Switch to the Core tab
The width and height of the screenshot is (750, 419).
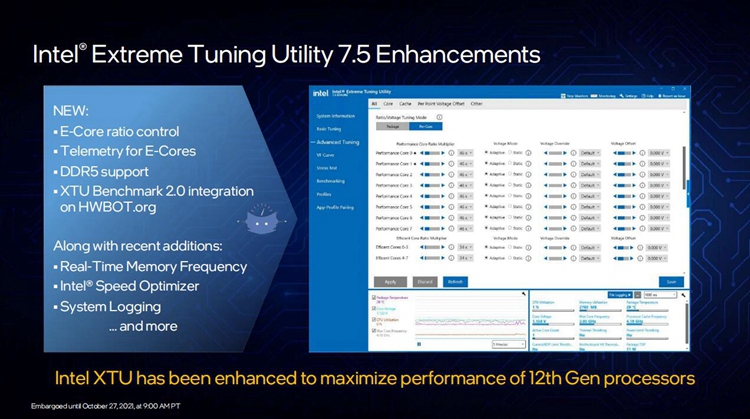(x=388, y=104)
